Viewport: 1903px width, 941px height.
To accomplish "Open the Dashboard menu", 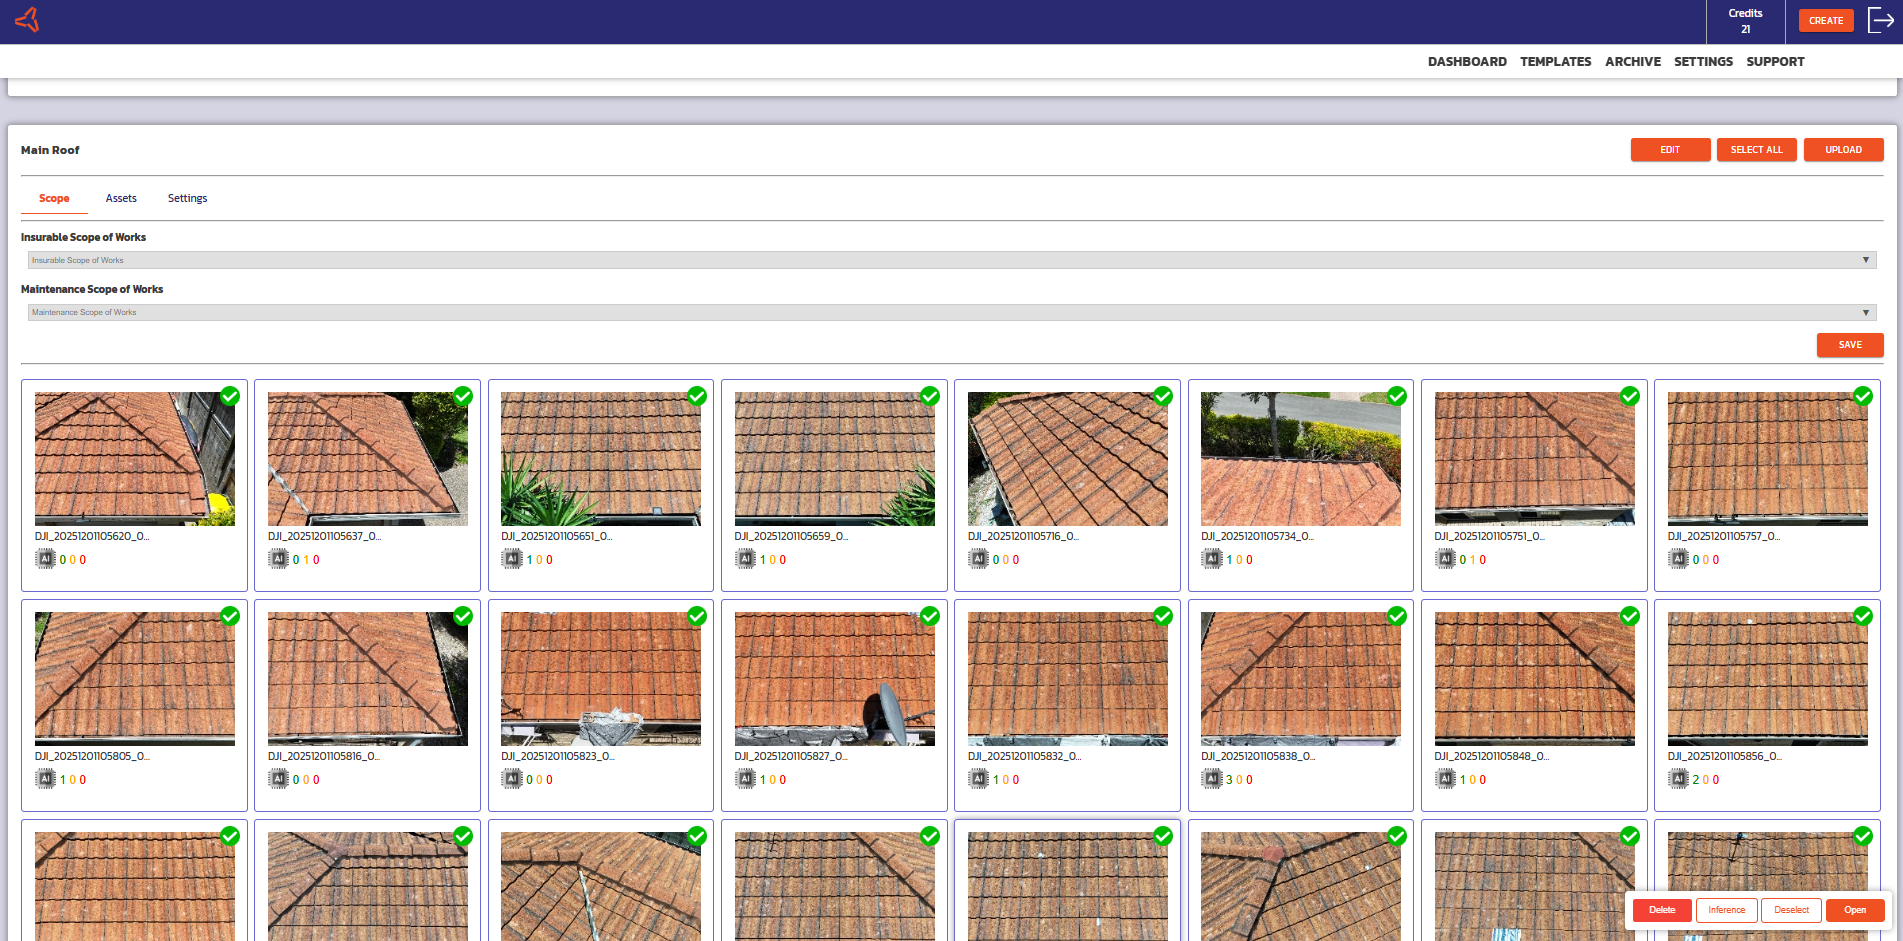I will coord(1467,62).
